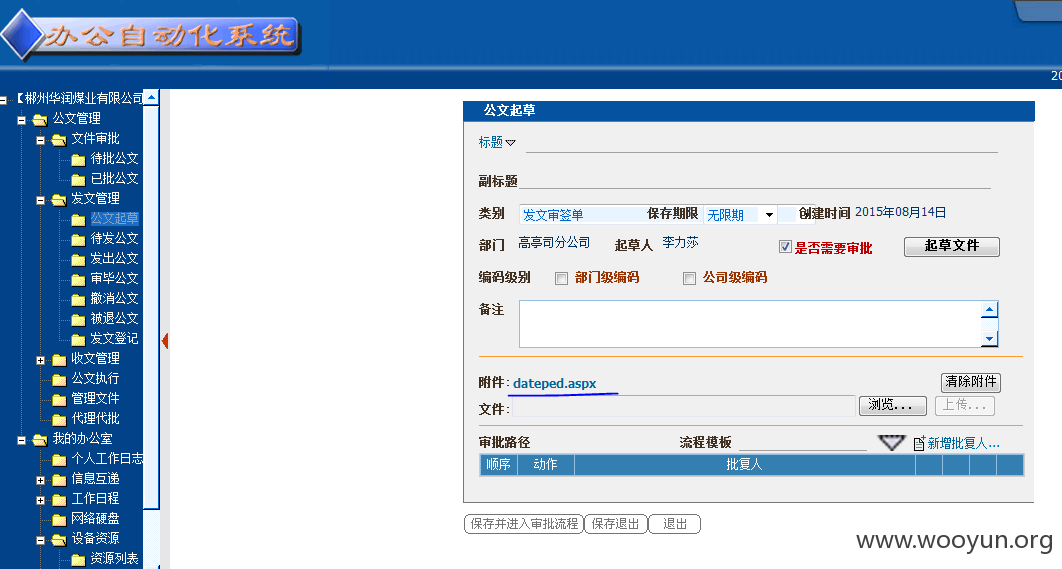The height and width of the screenshot is (569, 1062).
Task: Click the 公文执行 folder icon
Action: [59, 379]
